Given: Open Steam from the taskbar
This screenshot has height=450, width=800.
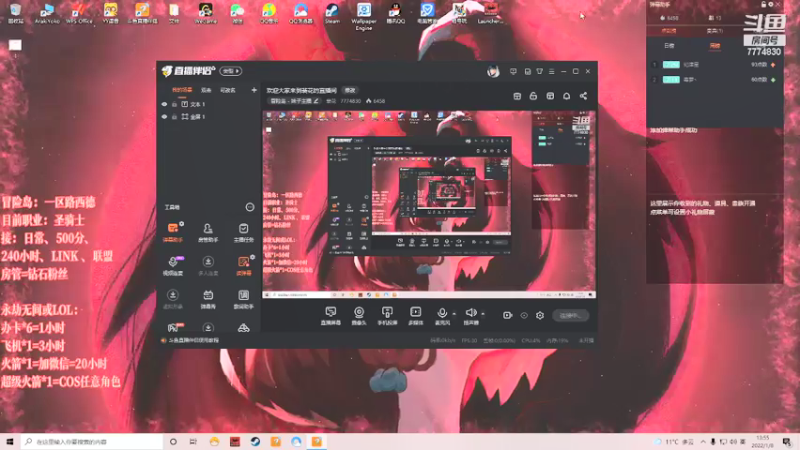Looking at the screenshot, I should [x=255, y=441].
